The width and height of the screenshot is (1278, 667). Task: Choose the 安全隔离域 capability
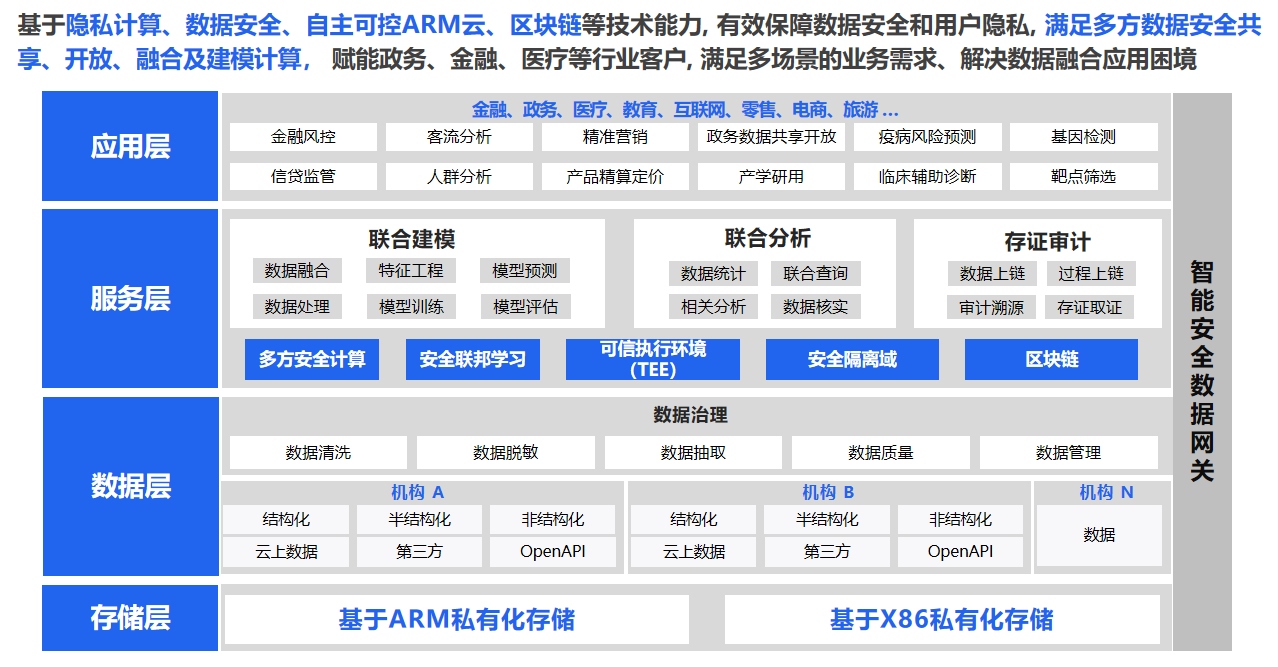[x=852, y=359]
